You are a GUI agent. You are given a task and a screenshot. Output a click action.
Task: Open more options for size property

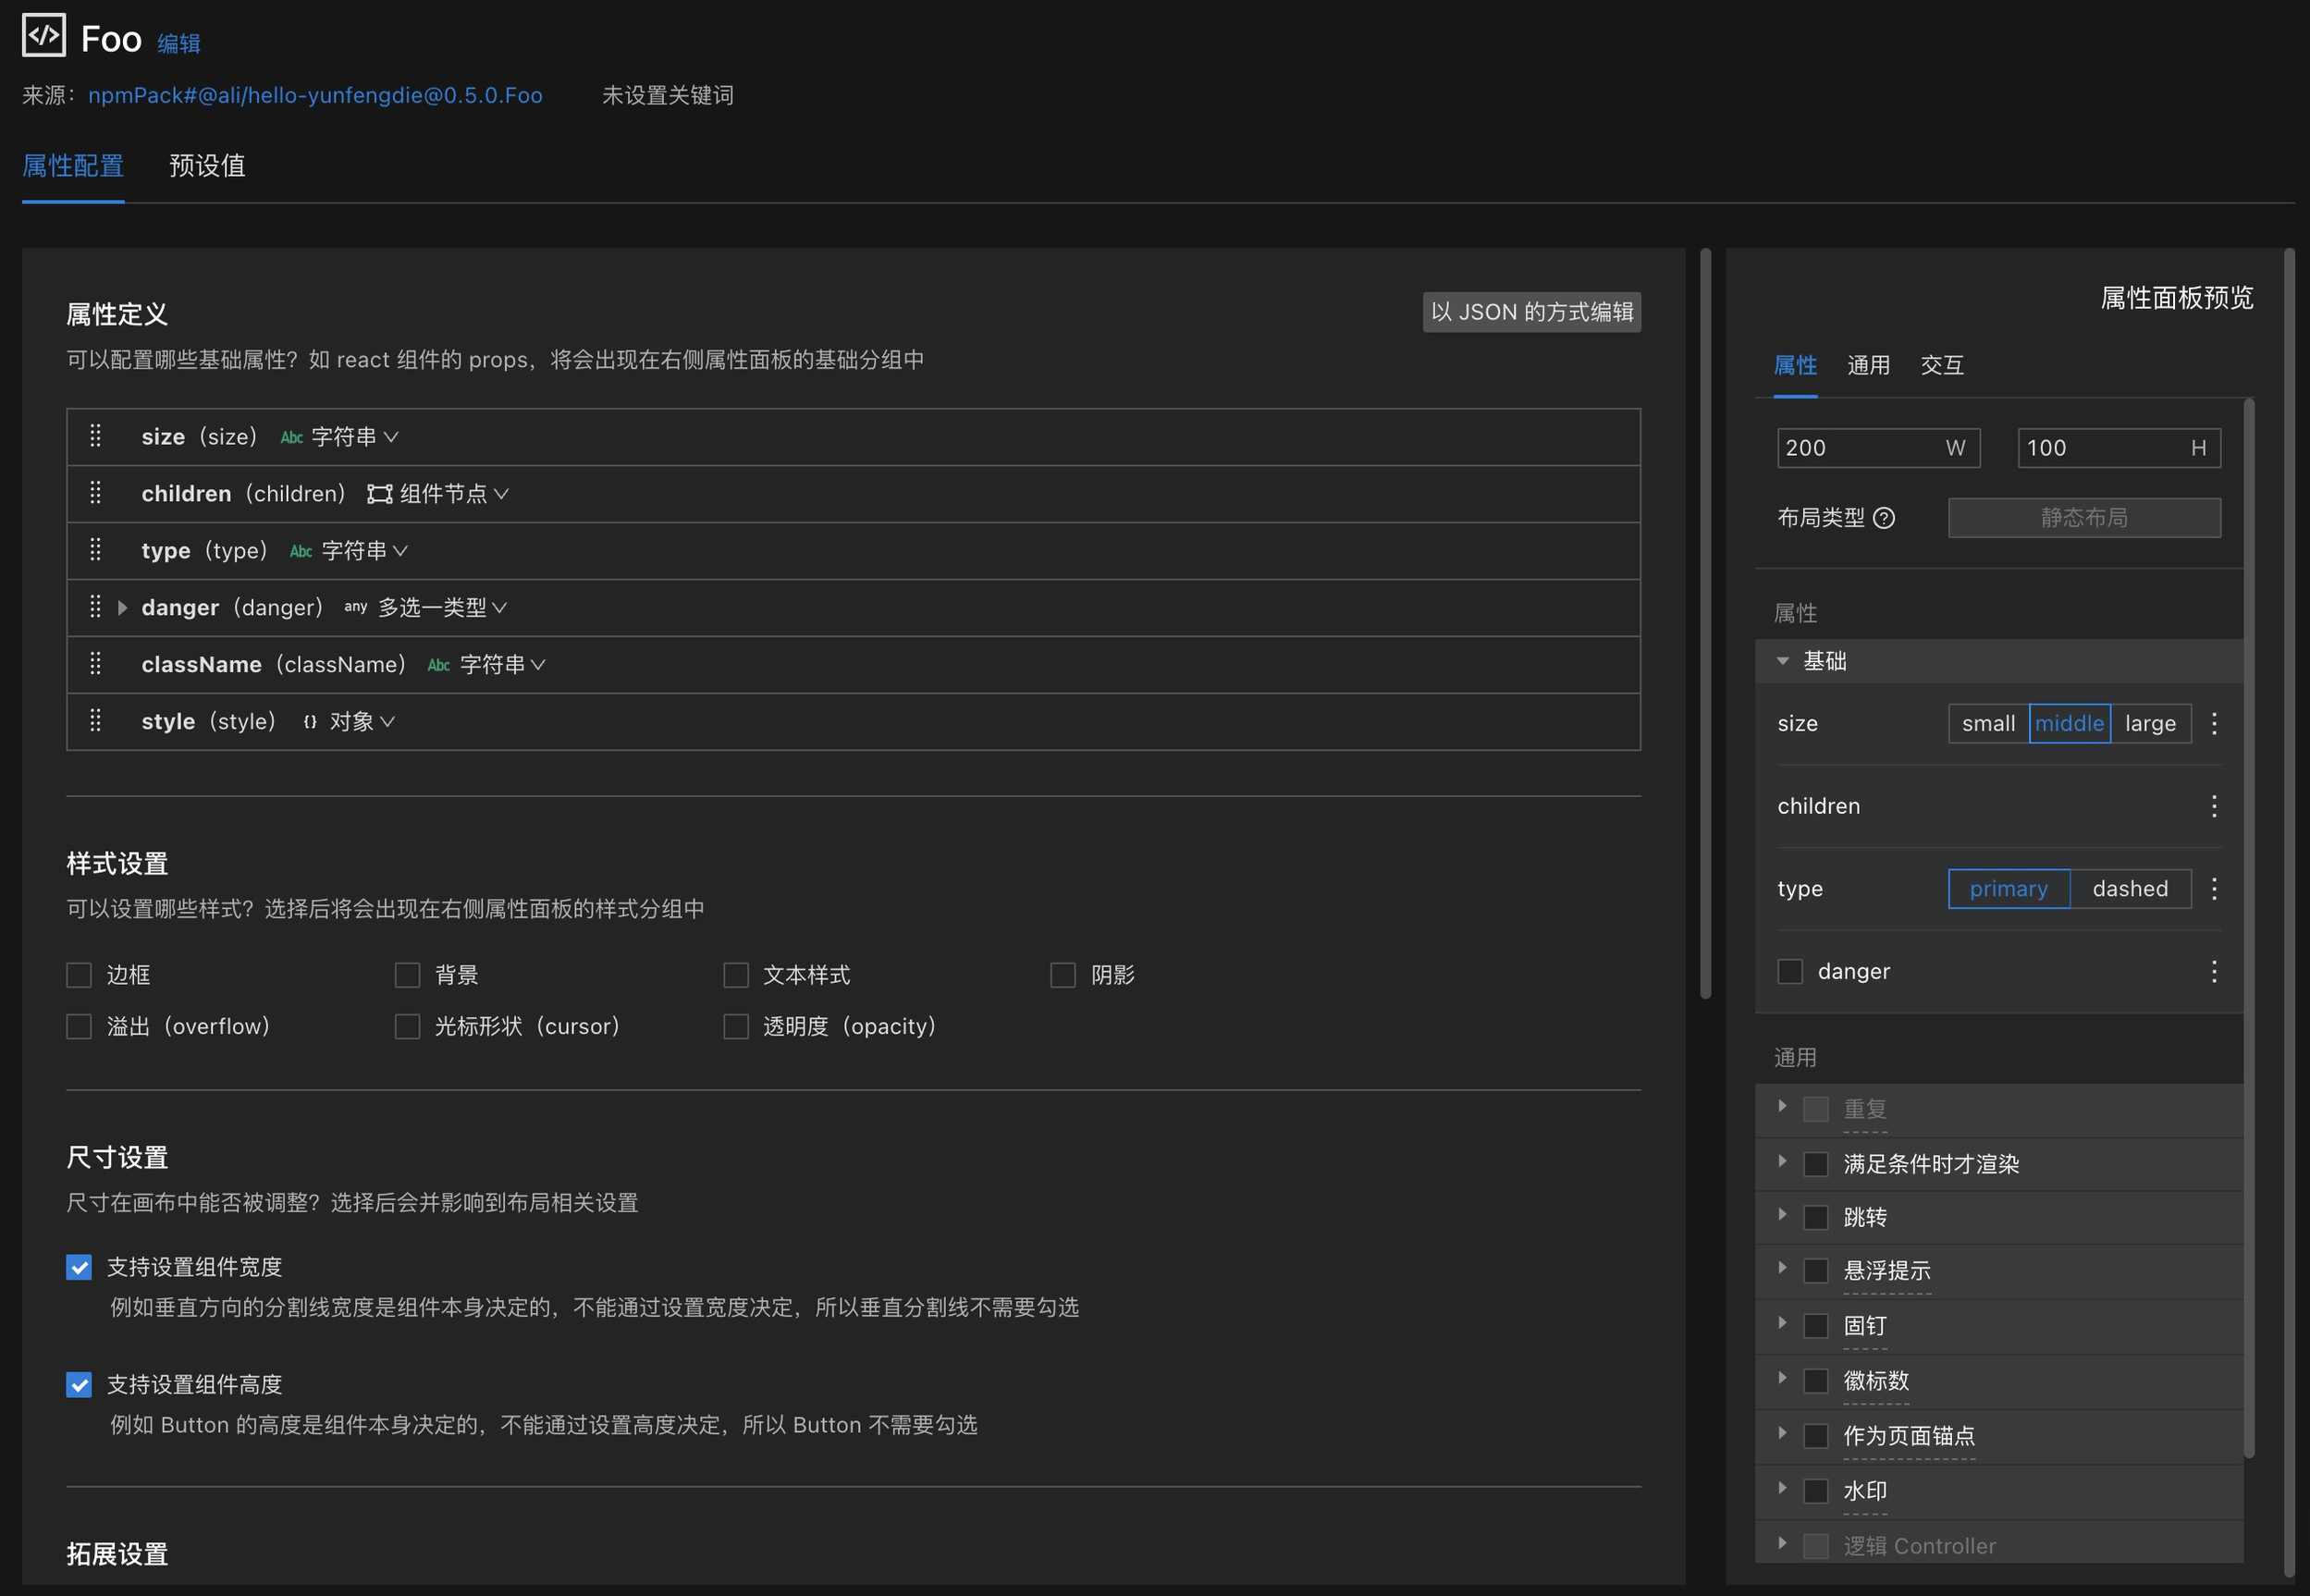(2214, 723)
